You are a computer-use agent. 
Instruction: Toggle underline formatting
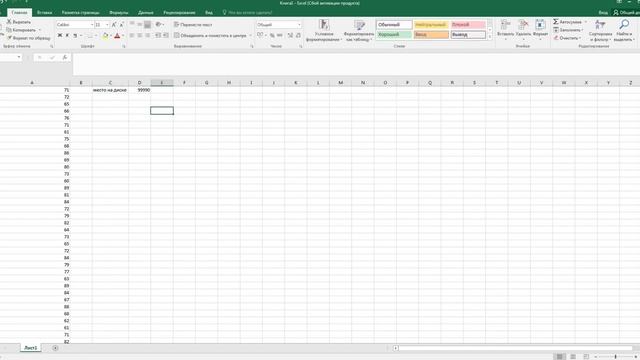pos(75,36)
